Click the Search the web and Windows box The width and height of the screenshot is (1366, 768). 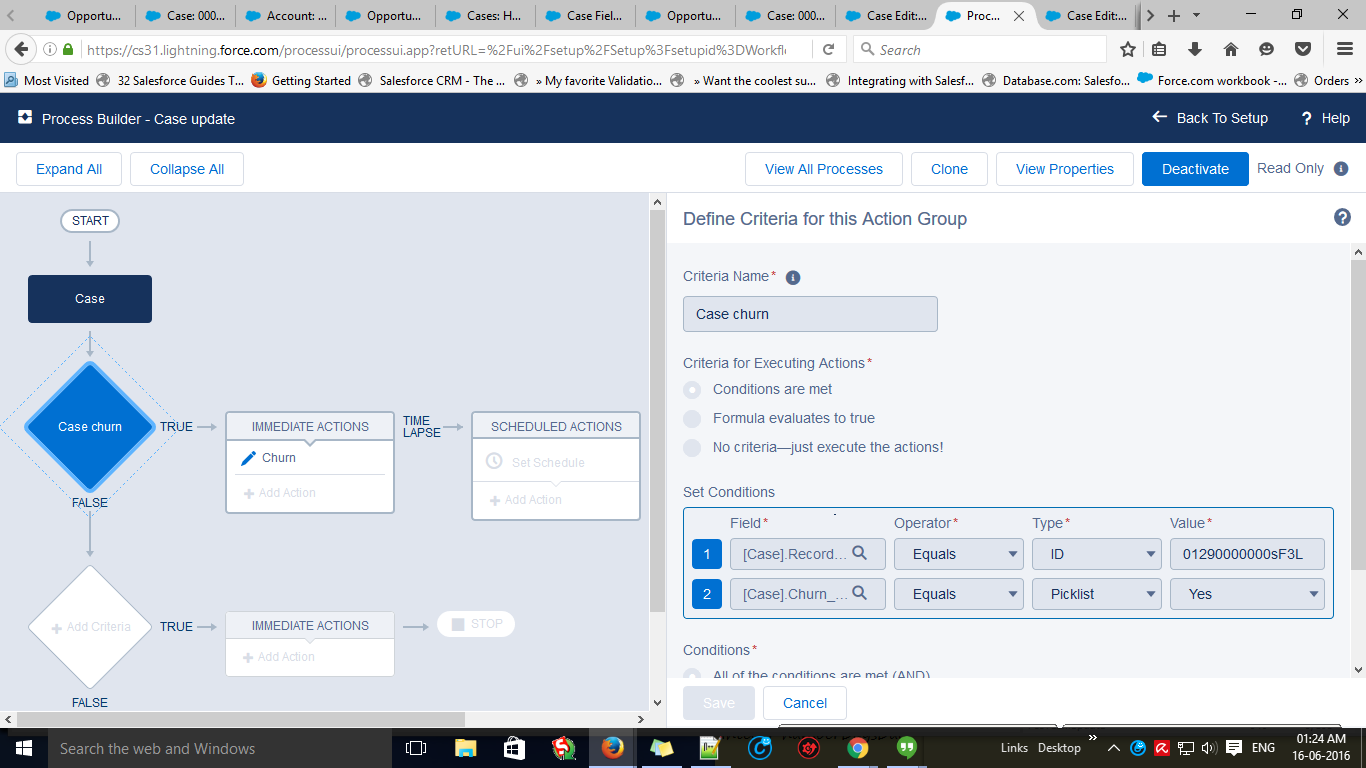218,748
